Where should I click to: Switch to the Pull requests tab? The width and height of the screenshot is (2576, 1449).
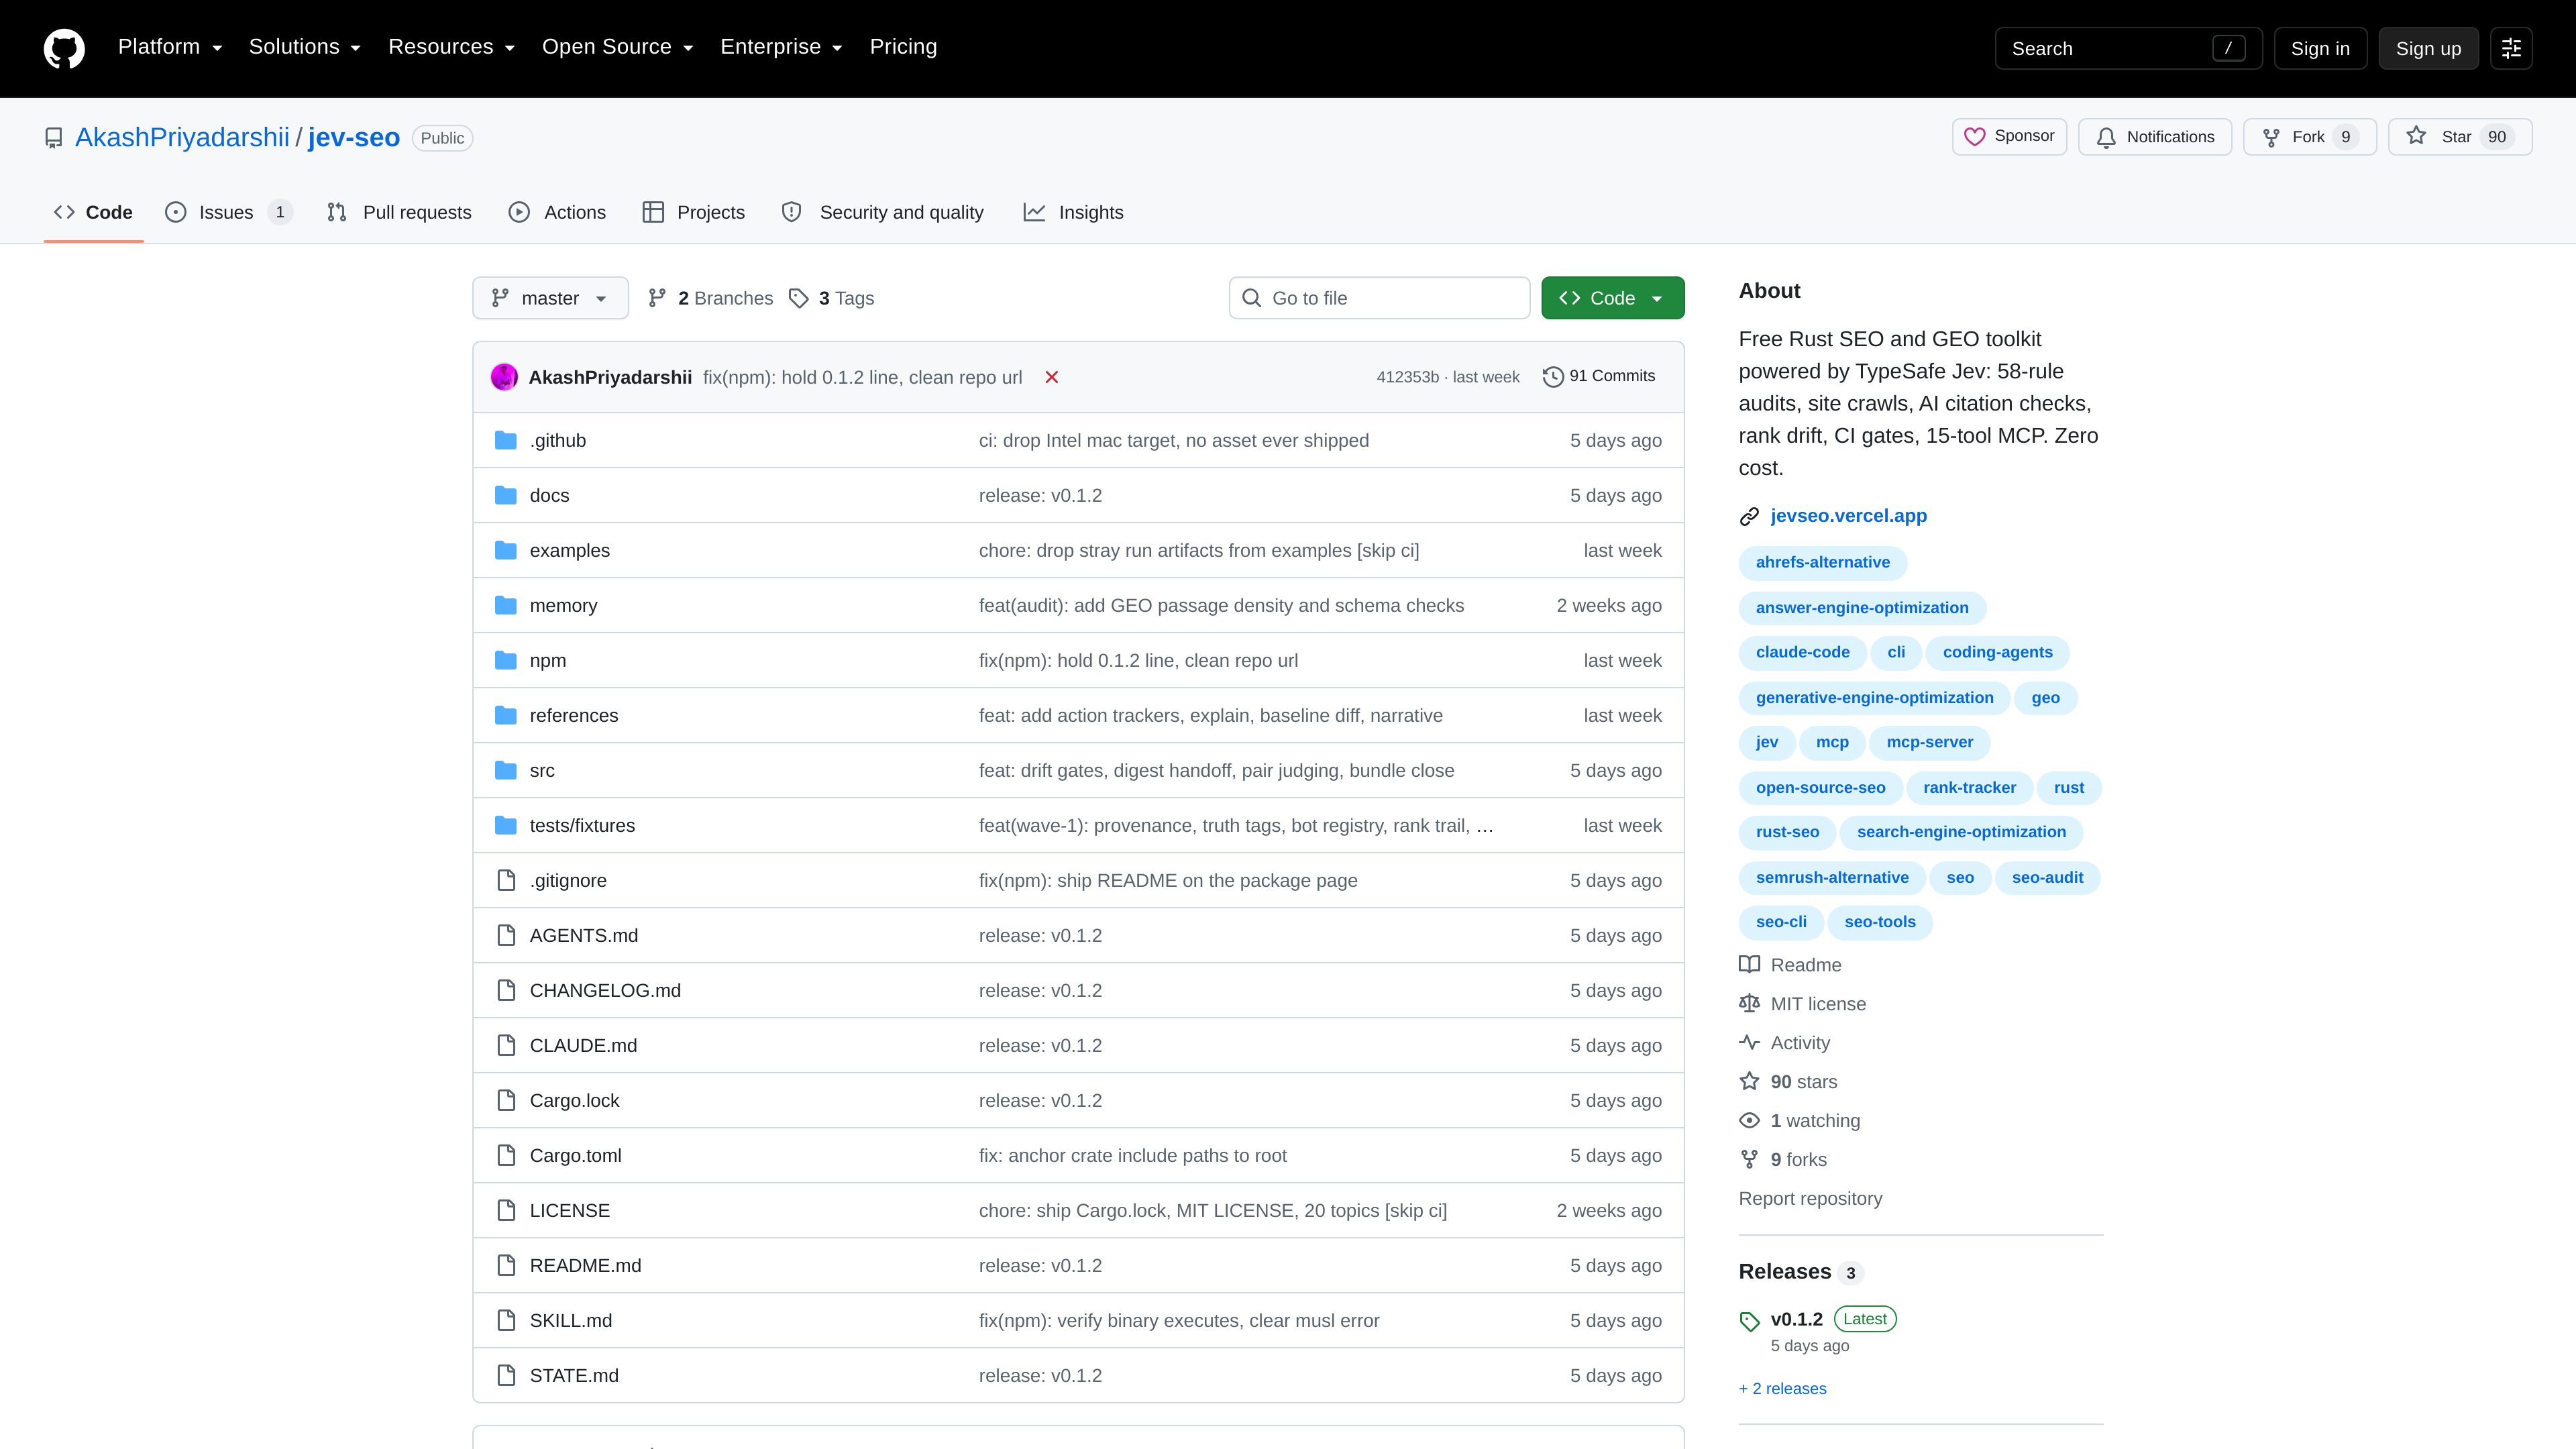tap(400, 212)
